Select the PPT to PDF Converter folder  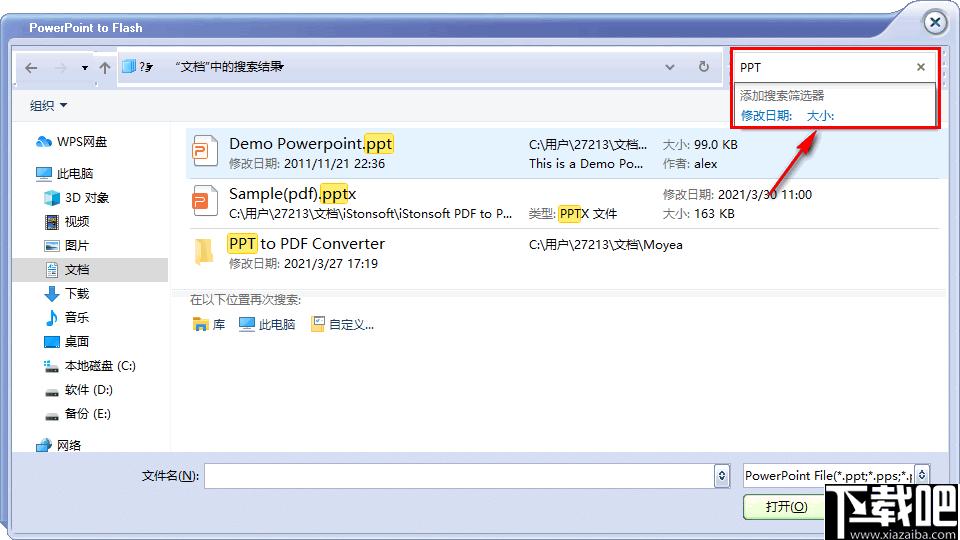coord(563,253)
